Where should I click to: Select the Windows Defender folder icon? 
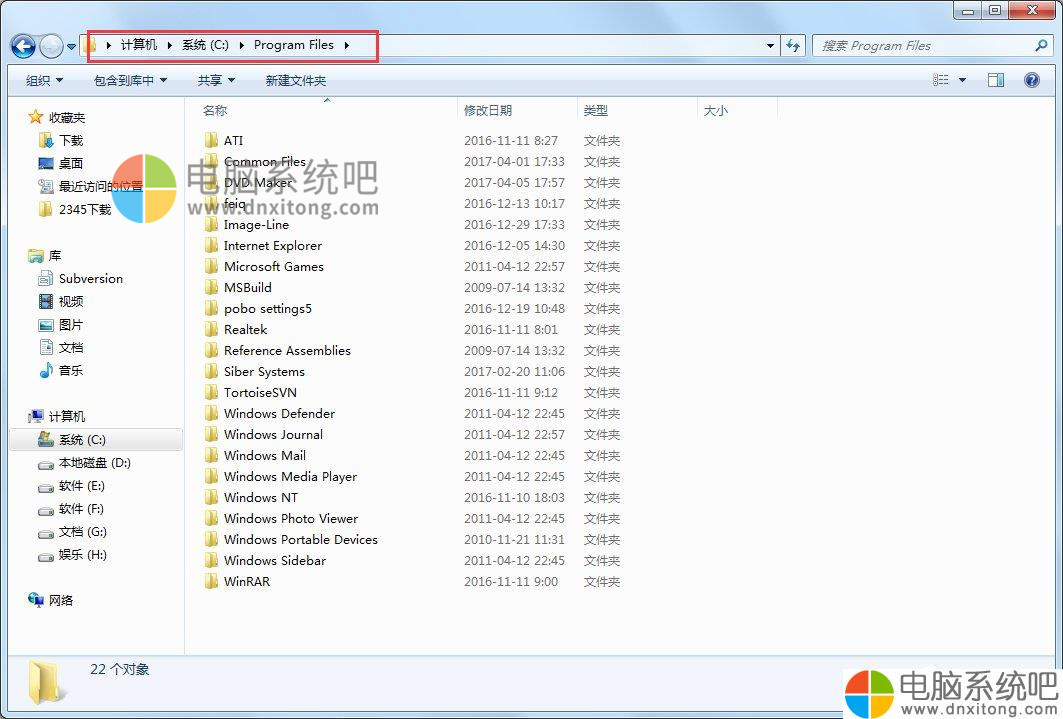212,413
